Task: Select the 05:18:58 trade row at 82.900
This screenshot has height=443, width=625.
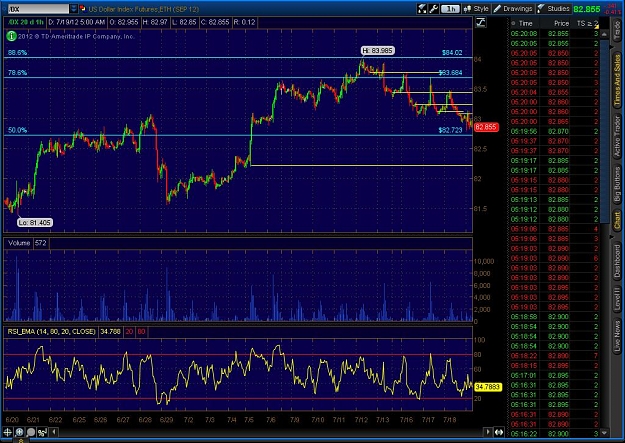Action: click(554, 317)
